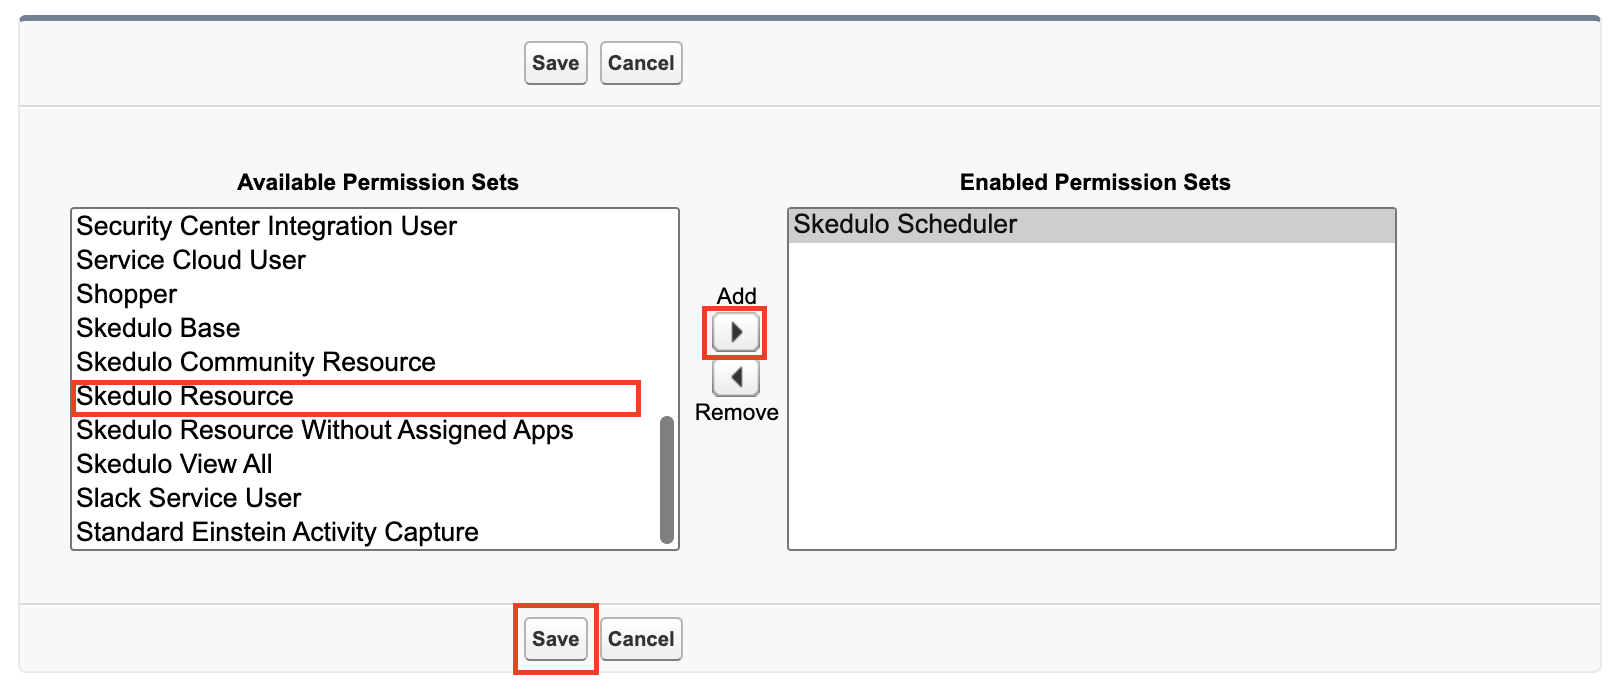Select Skedulo Resource in available list
The width and height of the screenshot is (1620, 692).
(x=185, y=397)
